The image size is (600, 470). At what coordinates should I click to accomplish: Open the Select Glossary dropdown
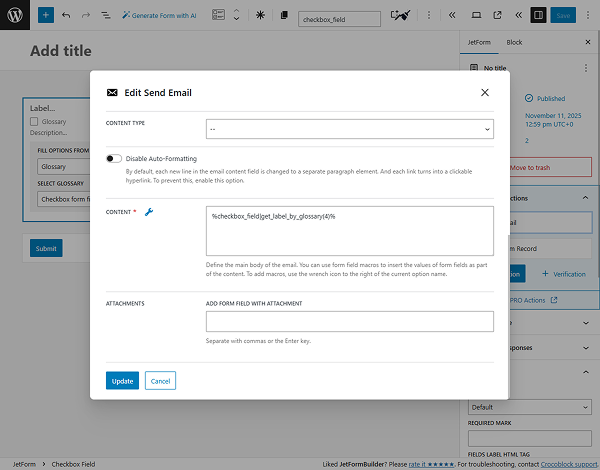[64, 199]
